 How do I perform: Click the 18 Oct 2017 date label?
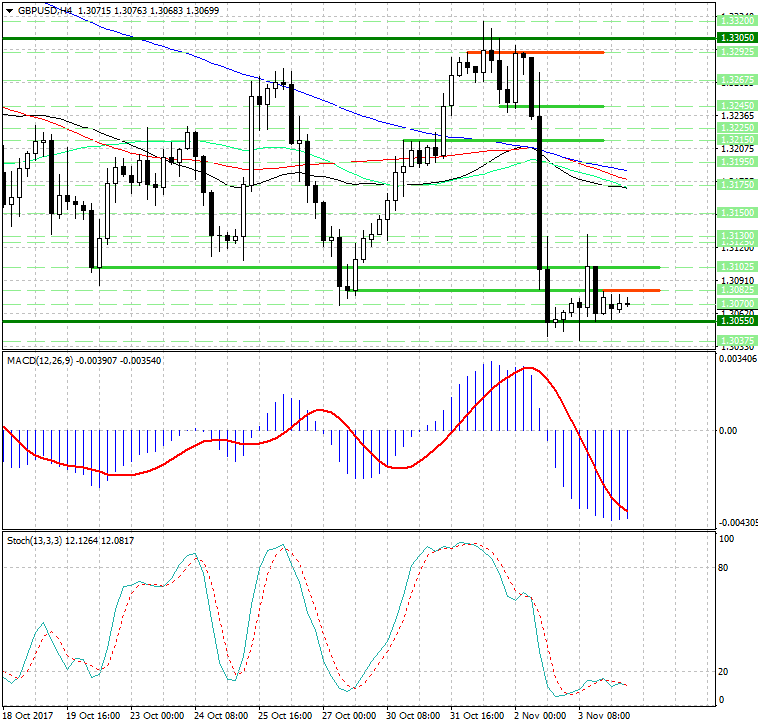click(30, 715)
